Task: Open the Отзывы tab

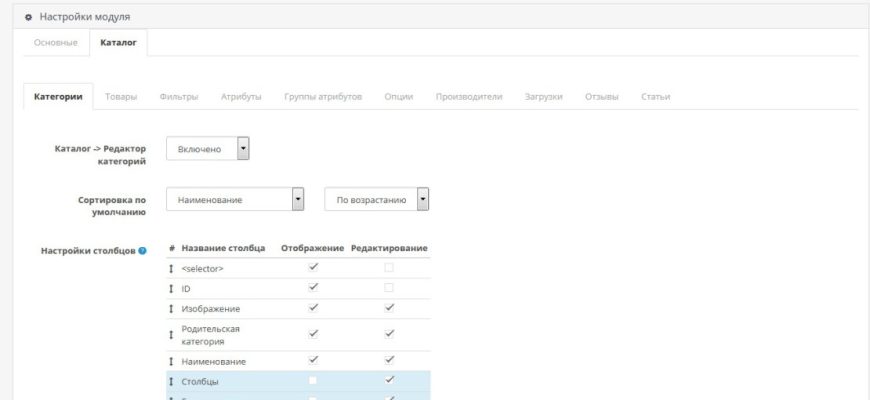Action: coord(601,96)
